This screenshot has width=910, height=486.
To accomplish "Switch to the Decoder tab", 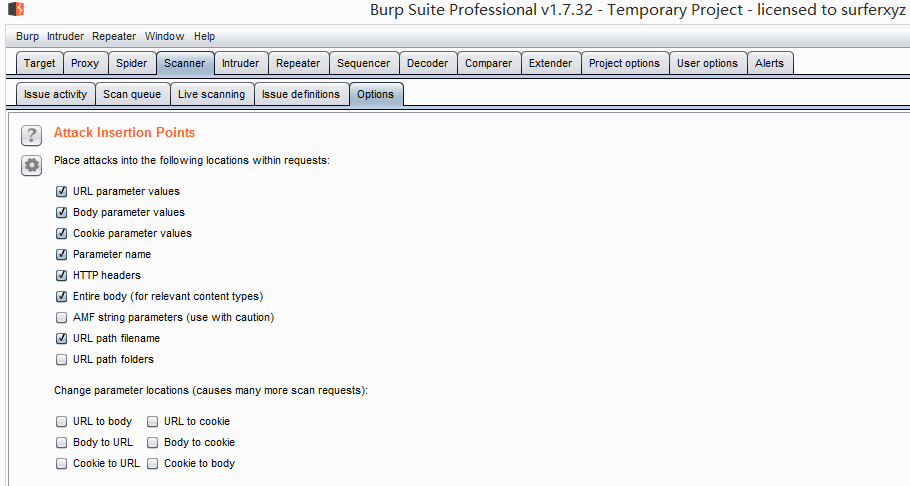I will [x=427, y=63].
